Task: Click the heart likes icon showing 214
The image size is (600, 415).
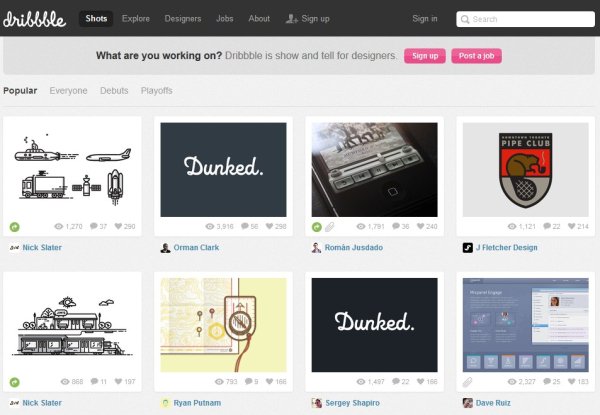Action: pos(572,226)
